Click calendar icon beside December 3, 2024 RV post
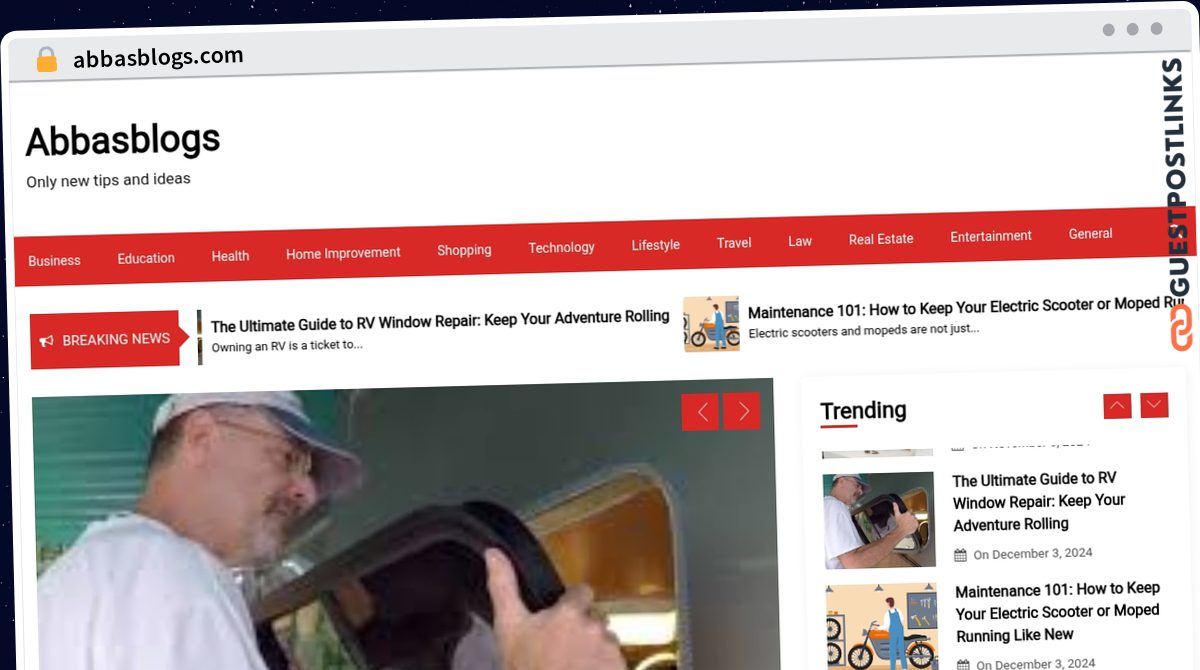This screenshot has width=1200, height=670. click(x=960, y=555)
